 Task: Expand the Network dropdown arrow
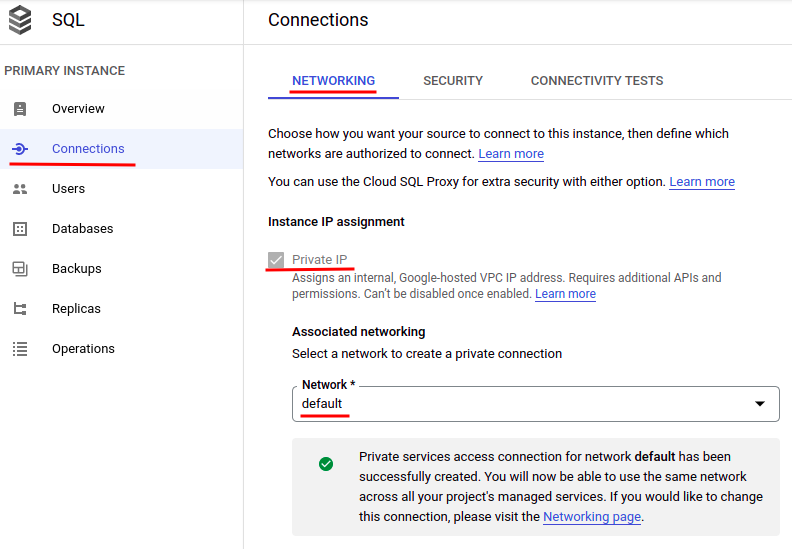coord(760,404)
